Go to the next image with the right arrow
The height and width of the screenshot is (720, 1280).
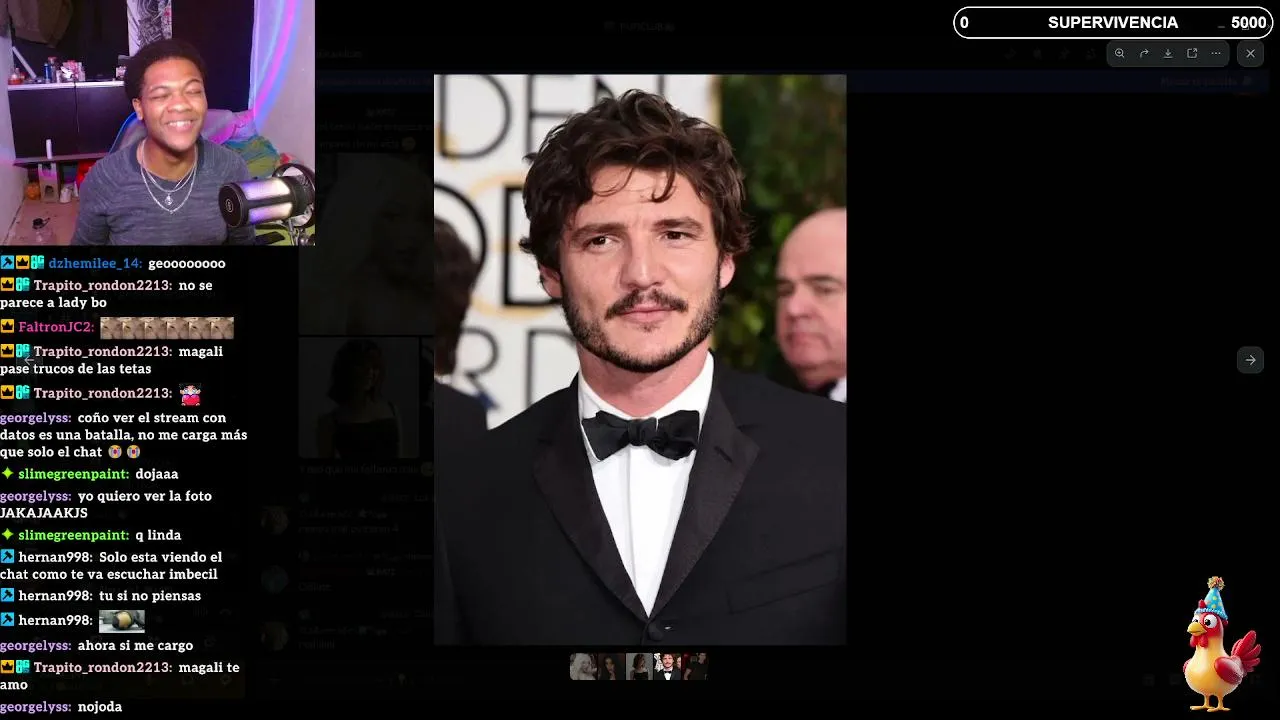coord(1250,360)
